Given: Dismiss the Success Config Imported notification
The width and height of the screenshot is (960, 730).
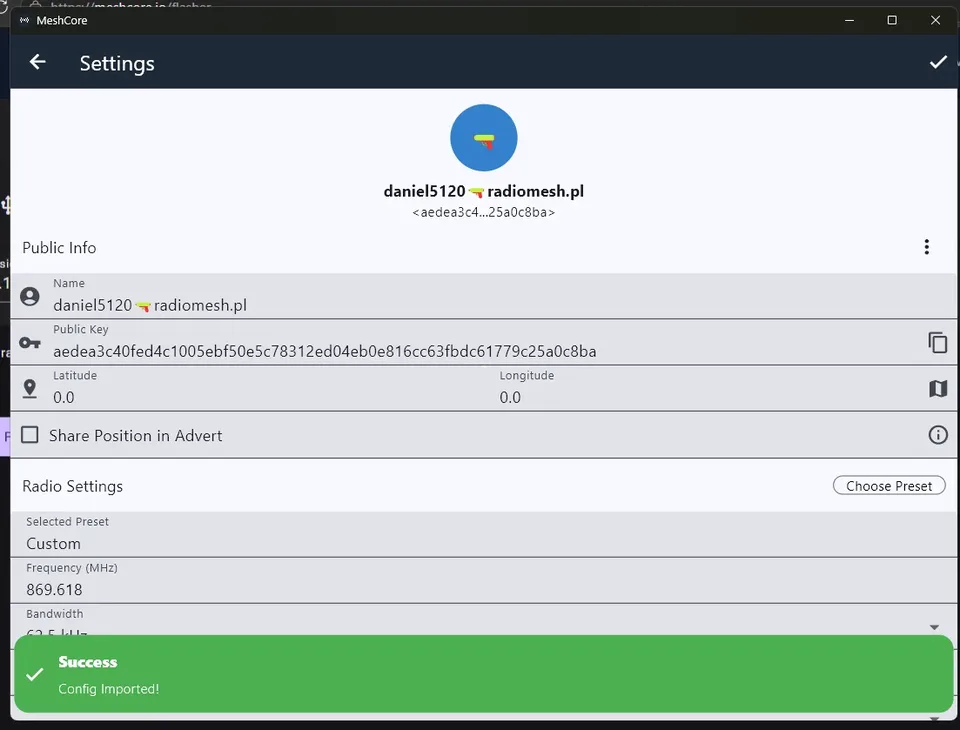Looking at the screenshot, I should pos(484,674).
